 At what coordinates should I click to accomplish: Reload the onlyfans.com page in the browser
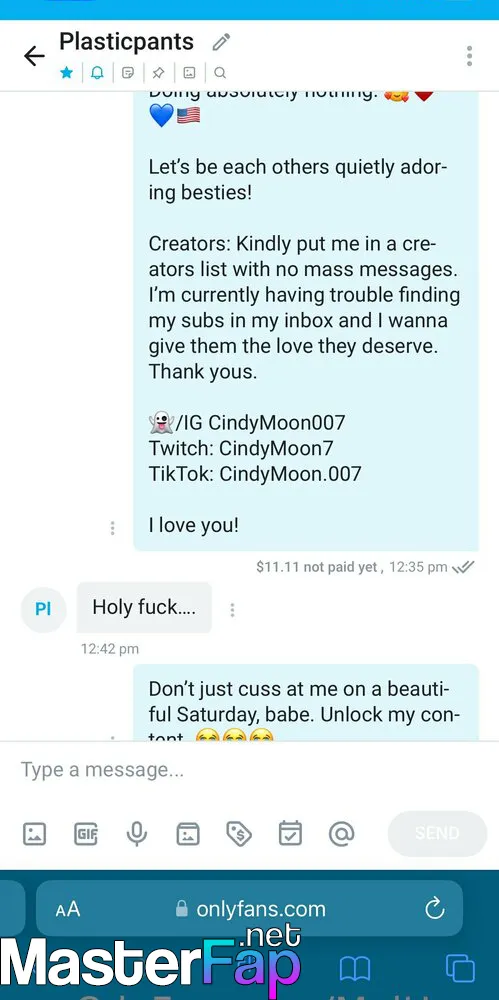[x=435, y=908]
